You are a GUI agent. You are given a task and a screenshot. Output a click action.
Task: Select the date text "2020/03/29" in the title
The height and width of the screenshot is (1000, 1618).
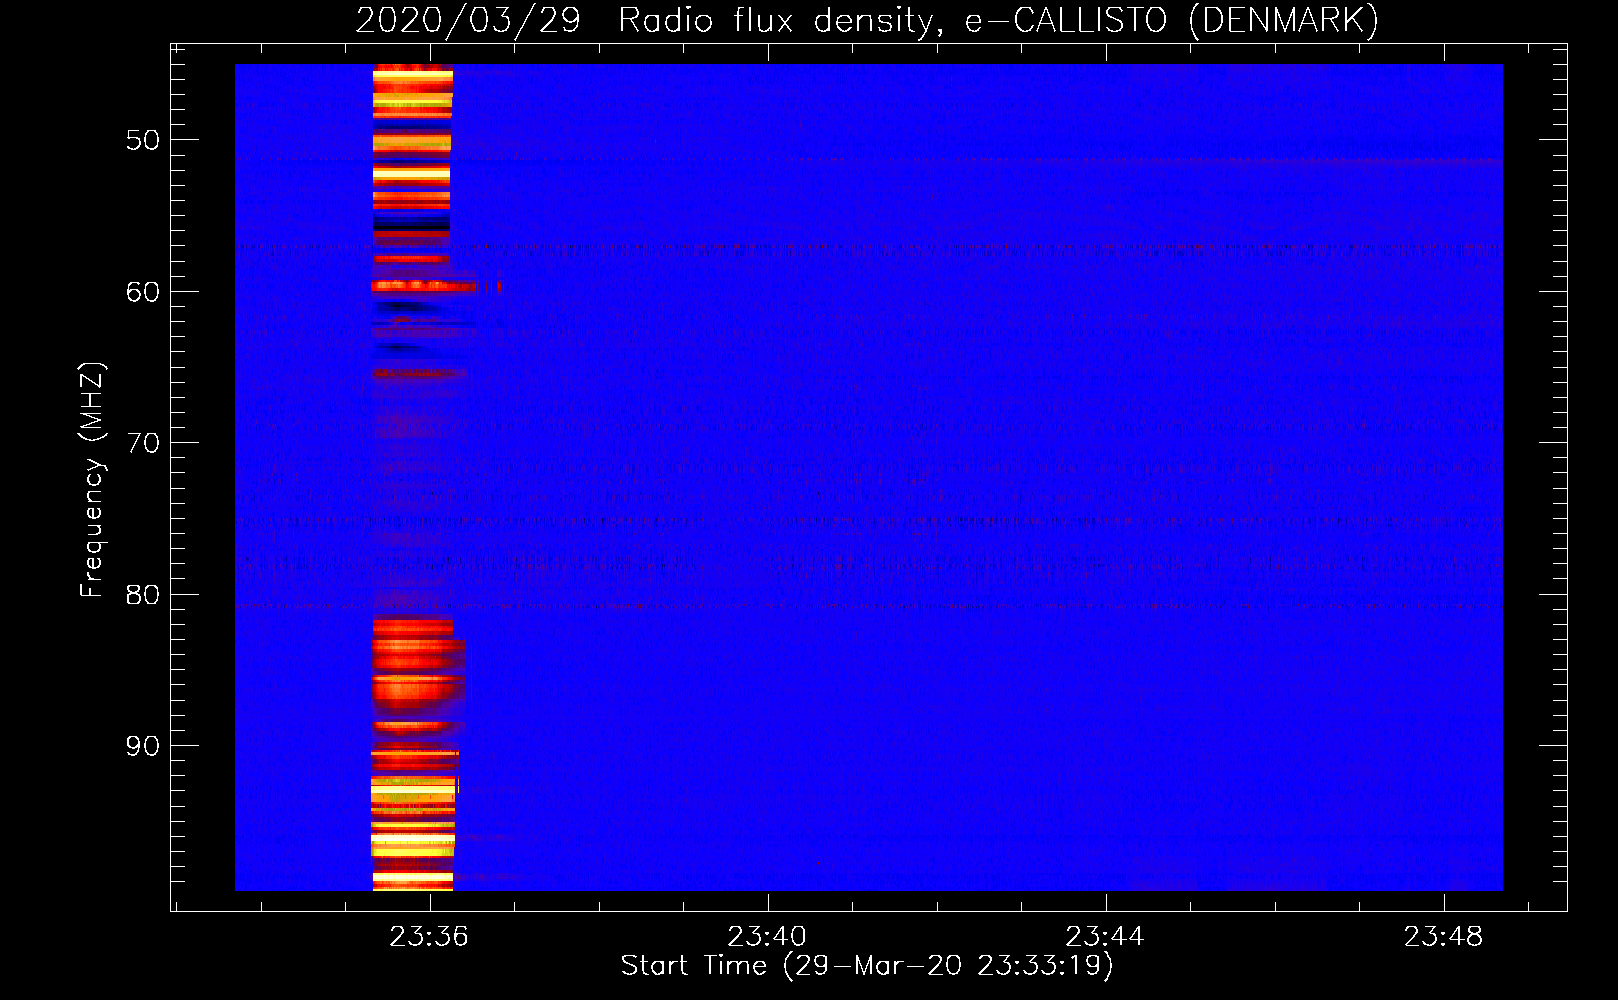[468, 21]
